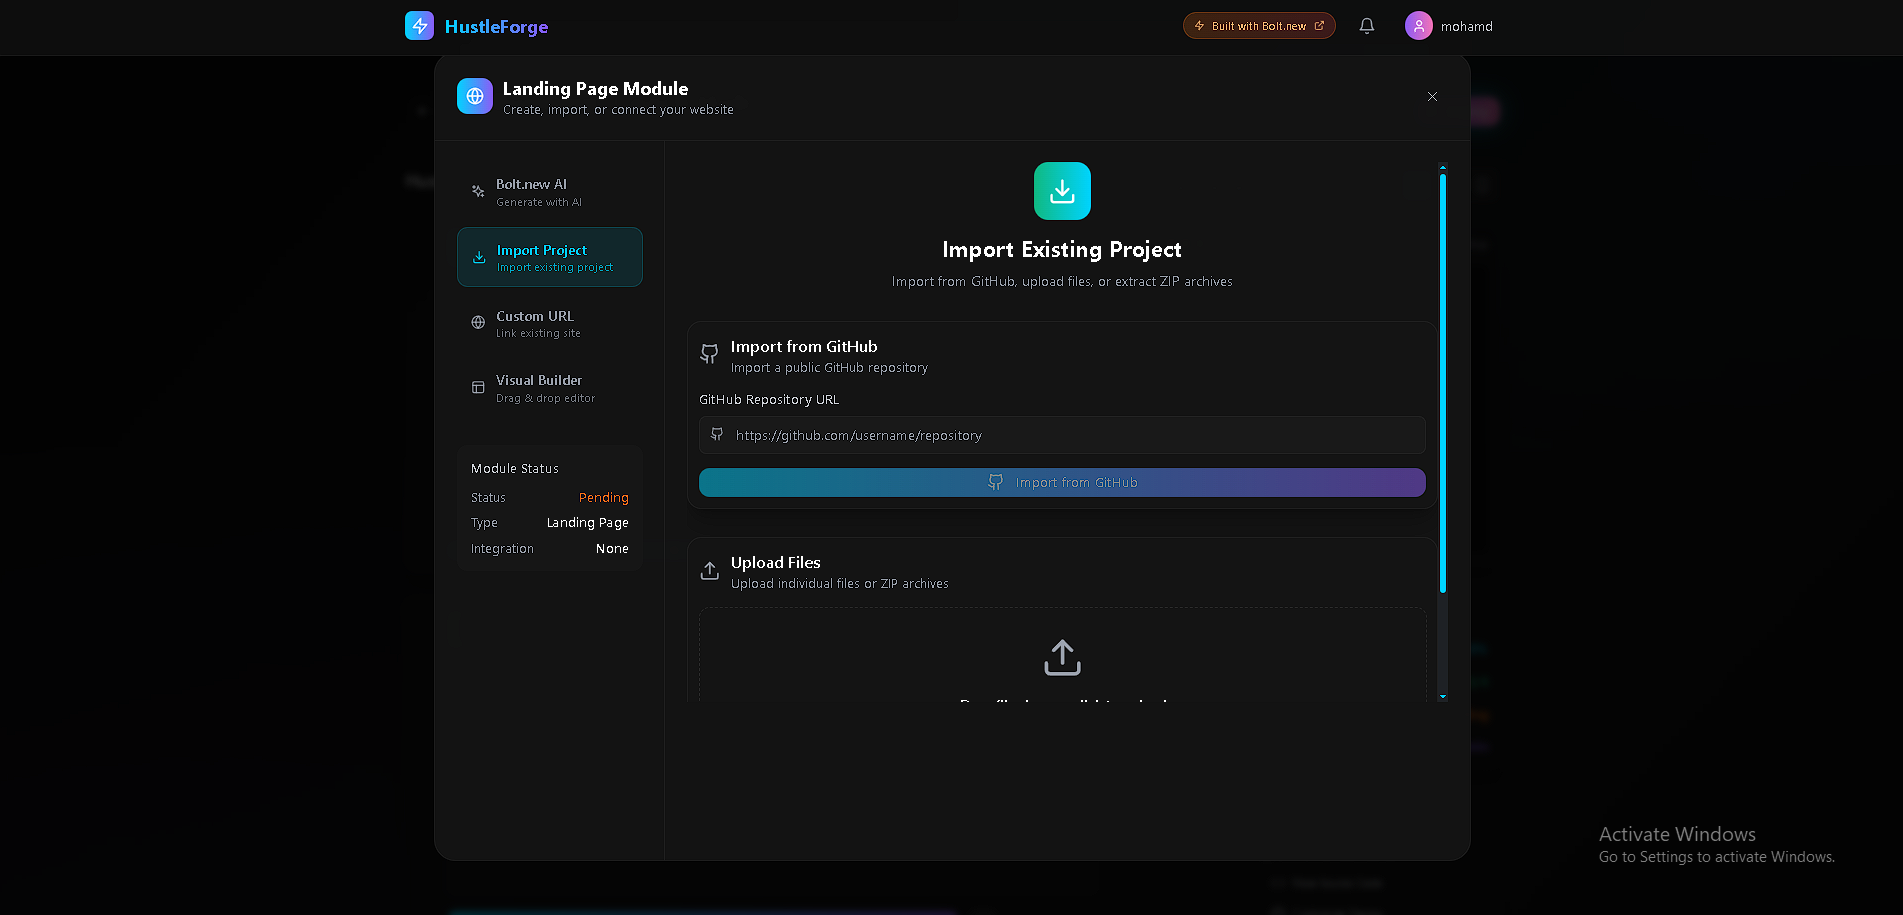Click the HustleForge lightning logo icon
1903x915 pixels.
(419, 26)
